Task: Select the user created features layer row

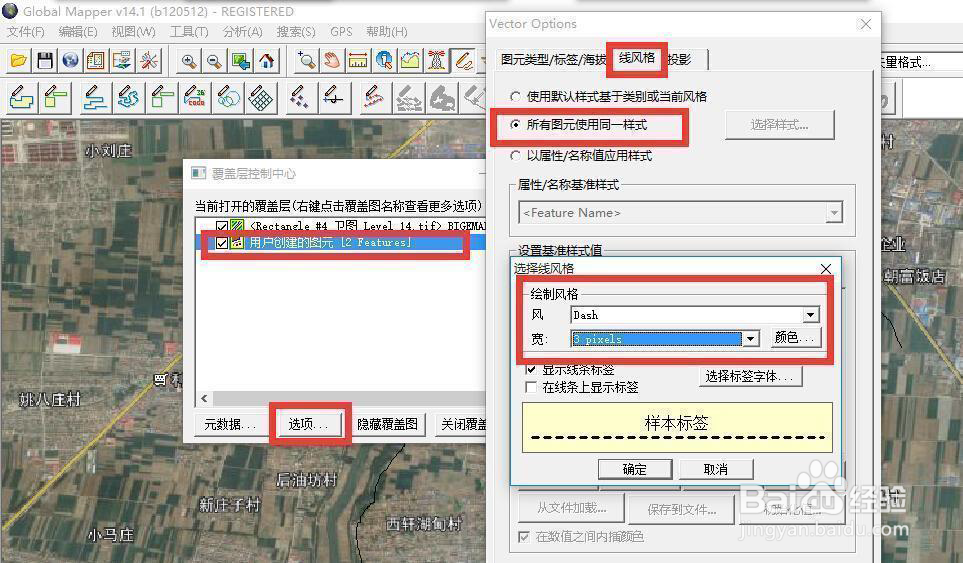Action: [341, 243]
